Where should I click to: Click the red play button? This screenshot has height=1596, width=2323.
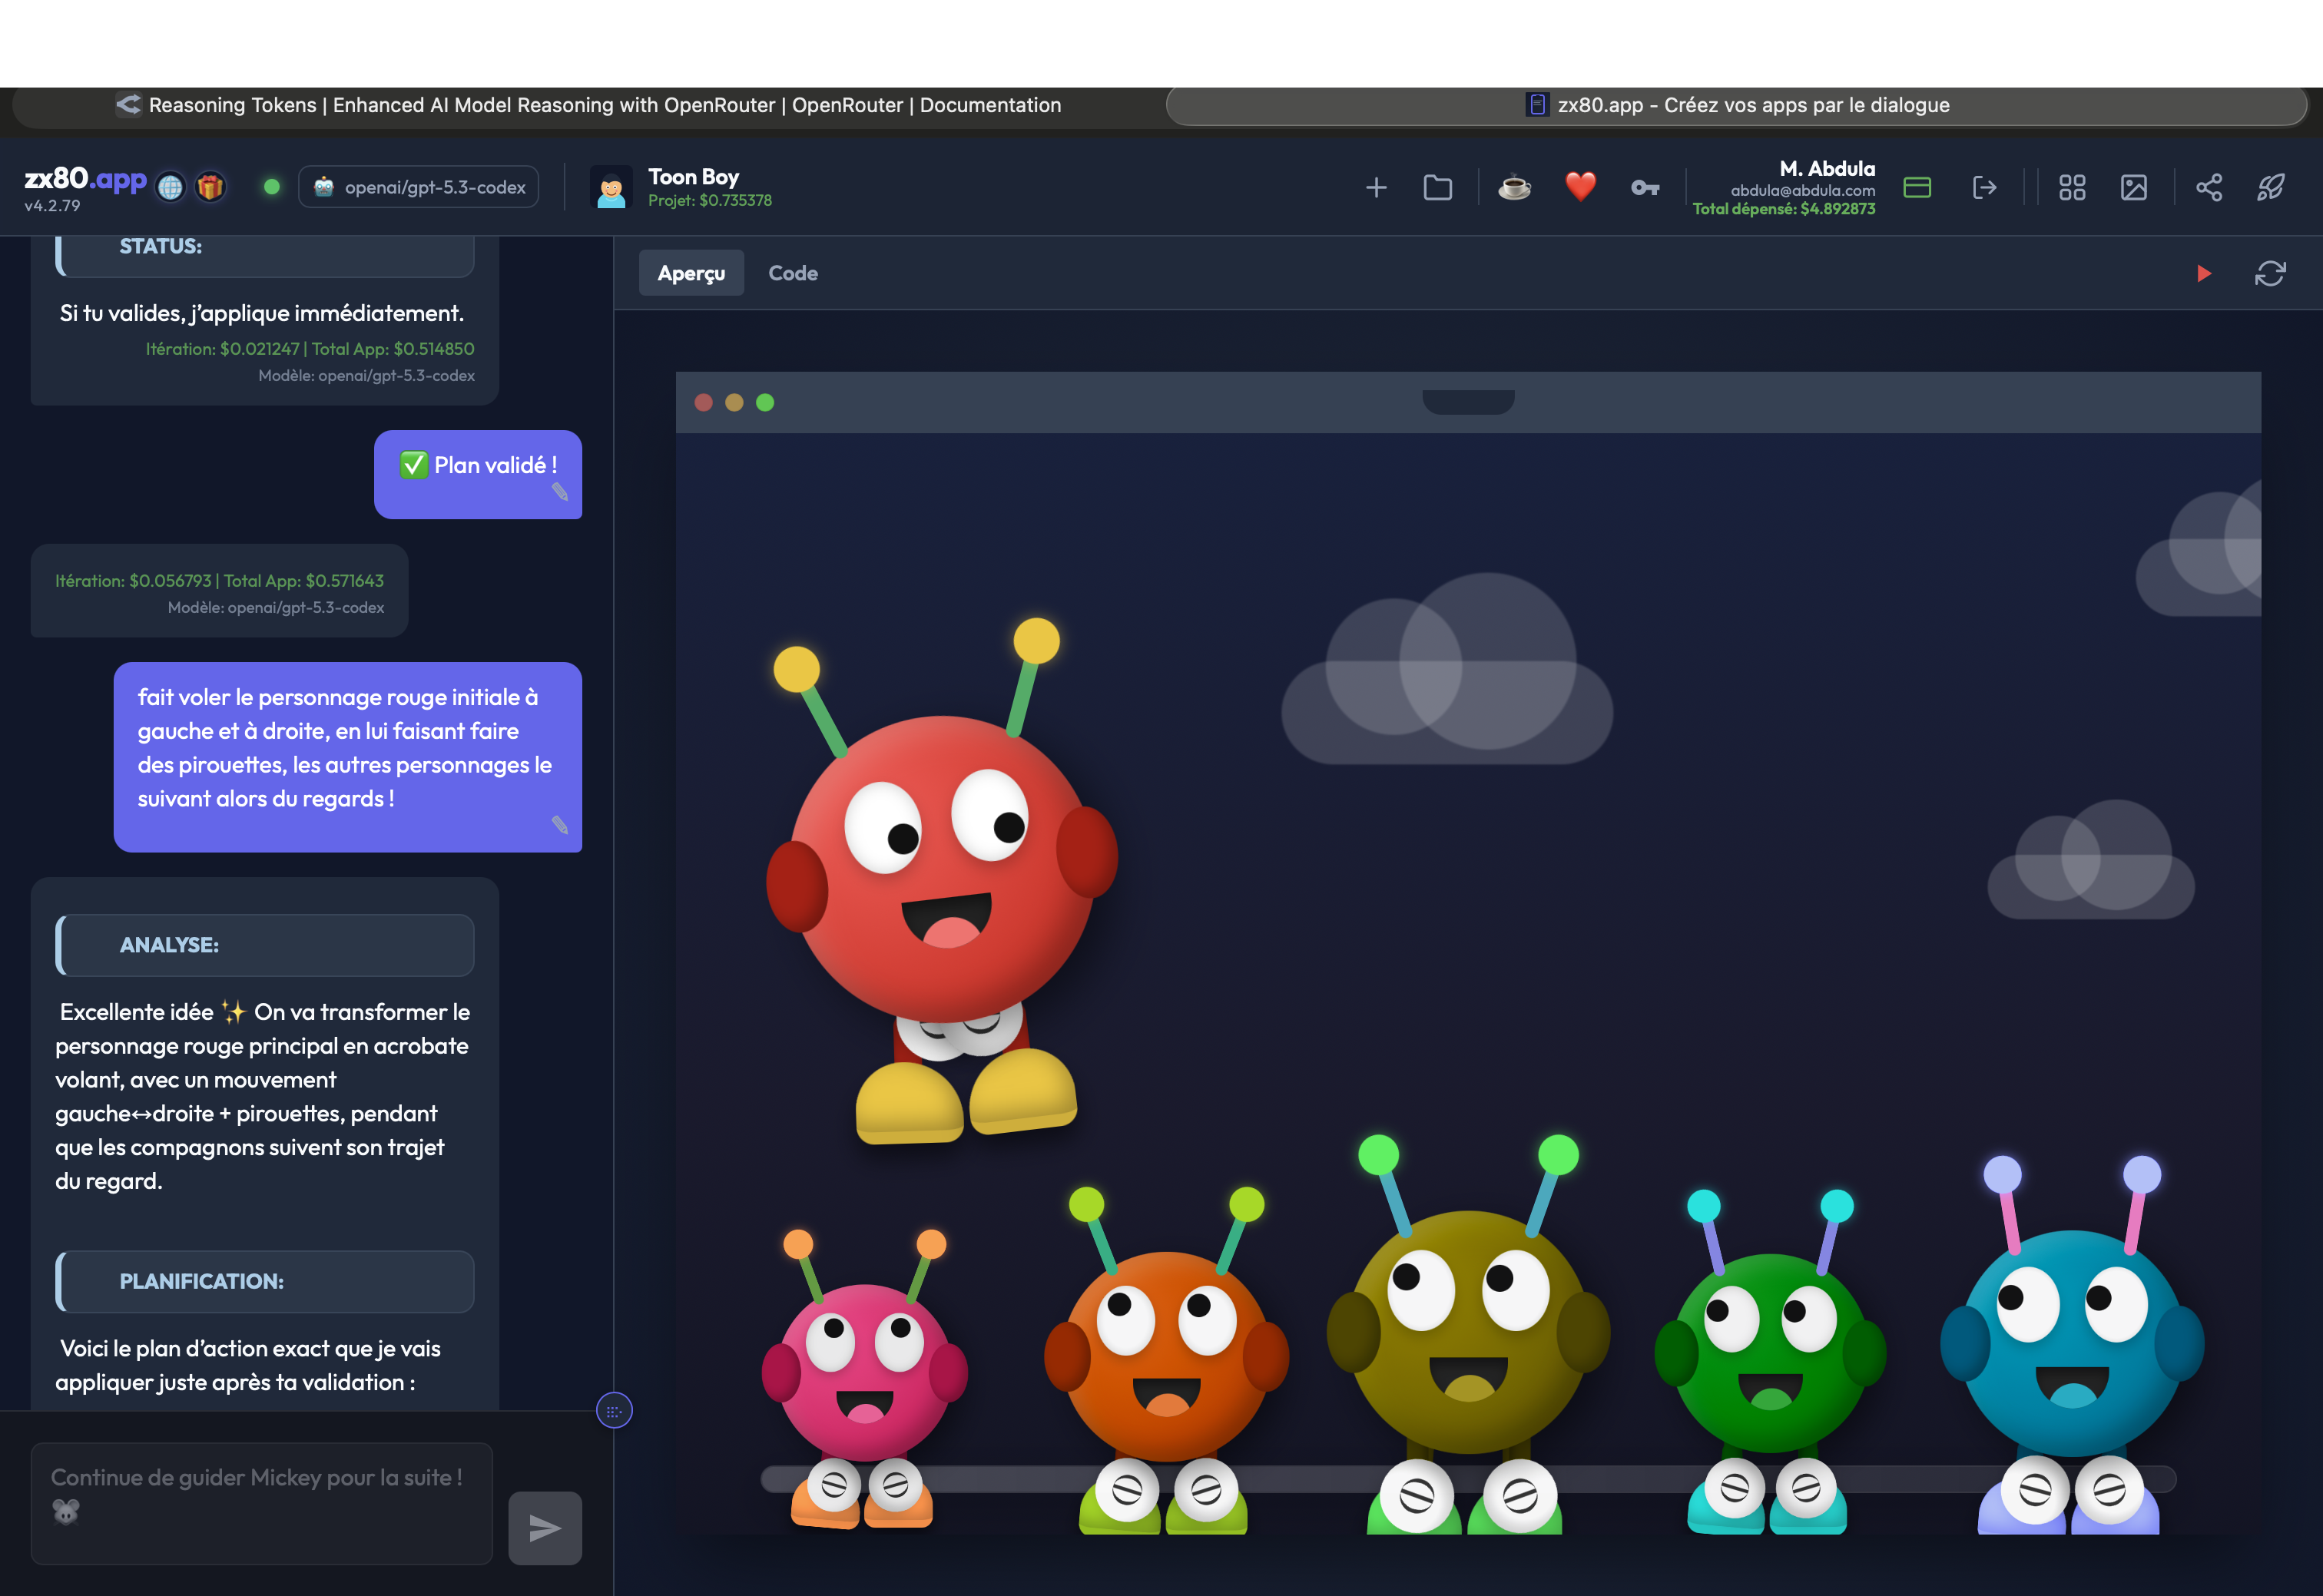click(x=2203, y=273)
